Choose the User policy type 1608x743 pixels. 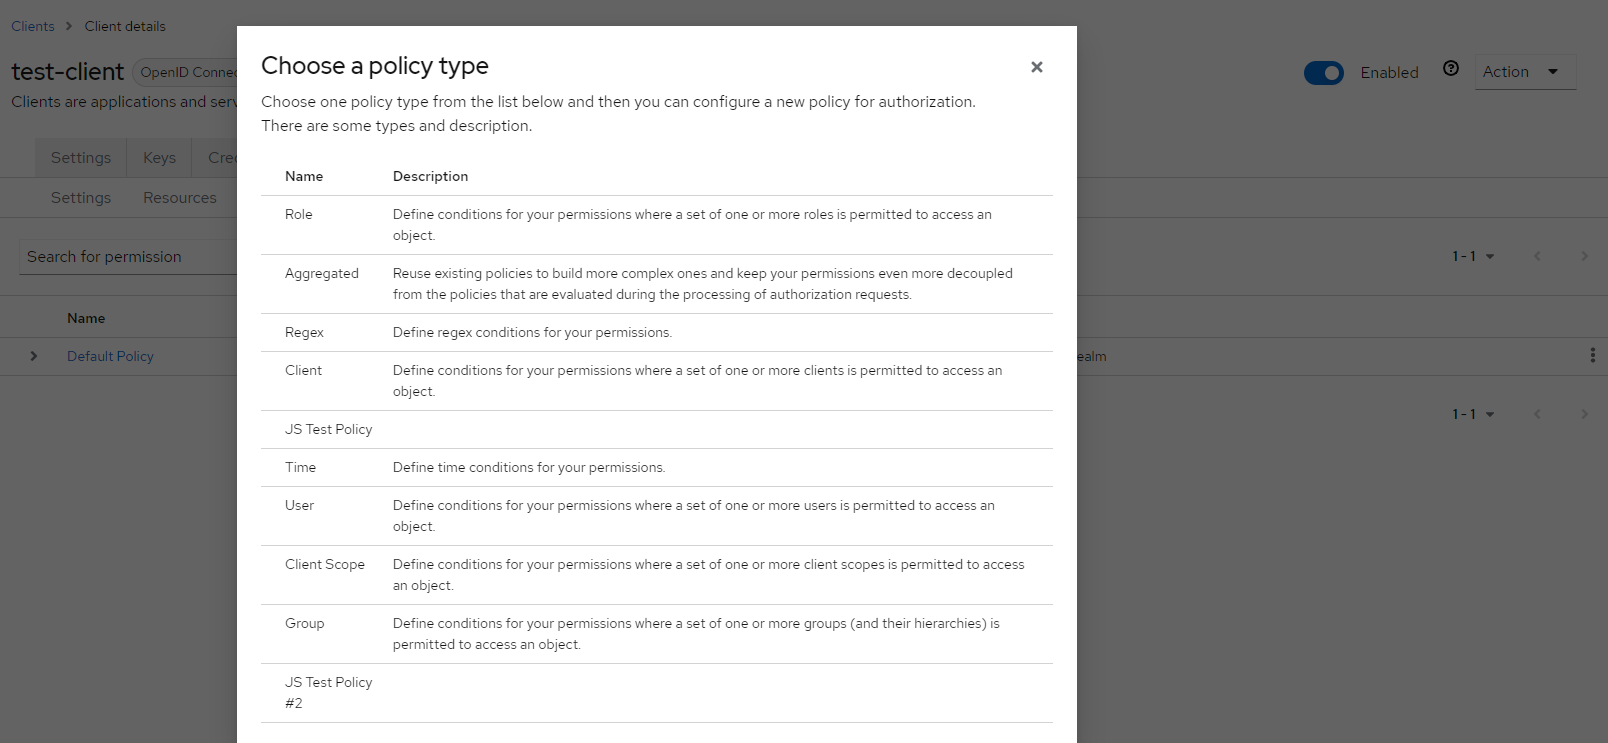[299, 505]
